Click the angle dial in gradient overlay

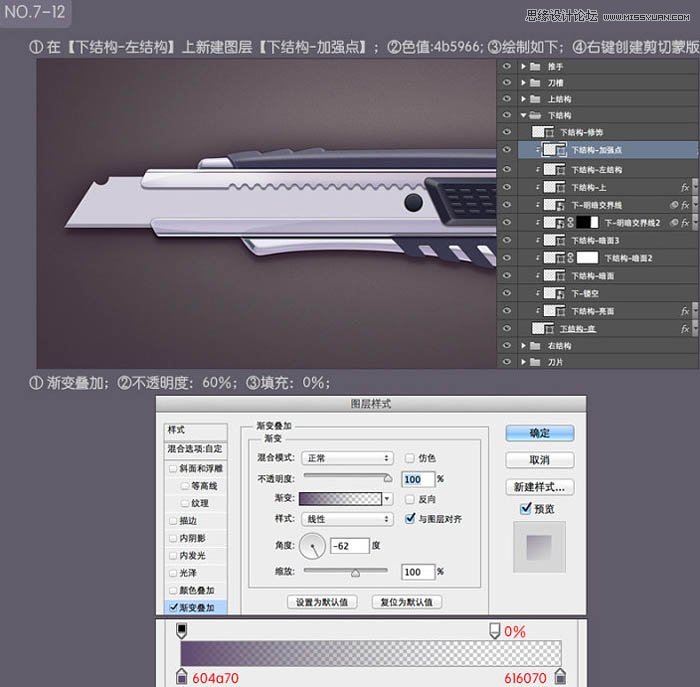[x=312, y=546]
